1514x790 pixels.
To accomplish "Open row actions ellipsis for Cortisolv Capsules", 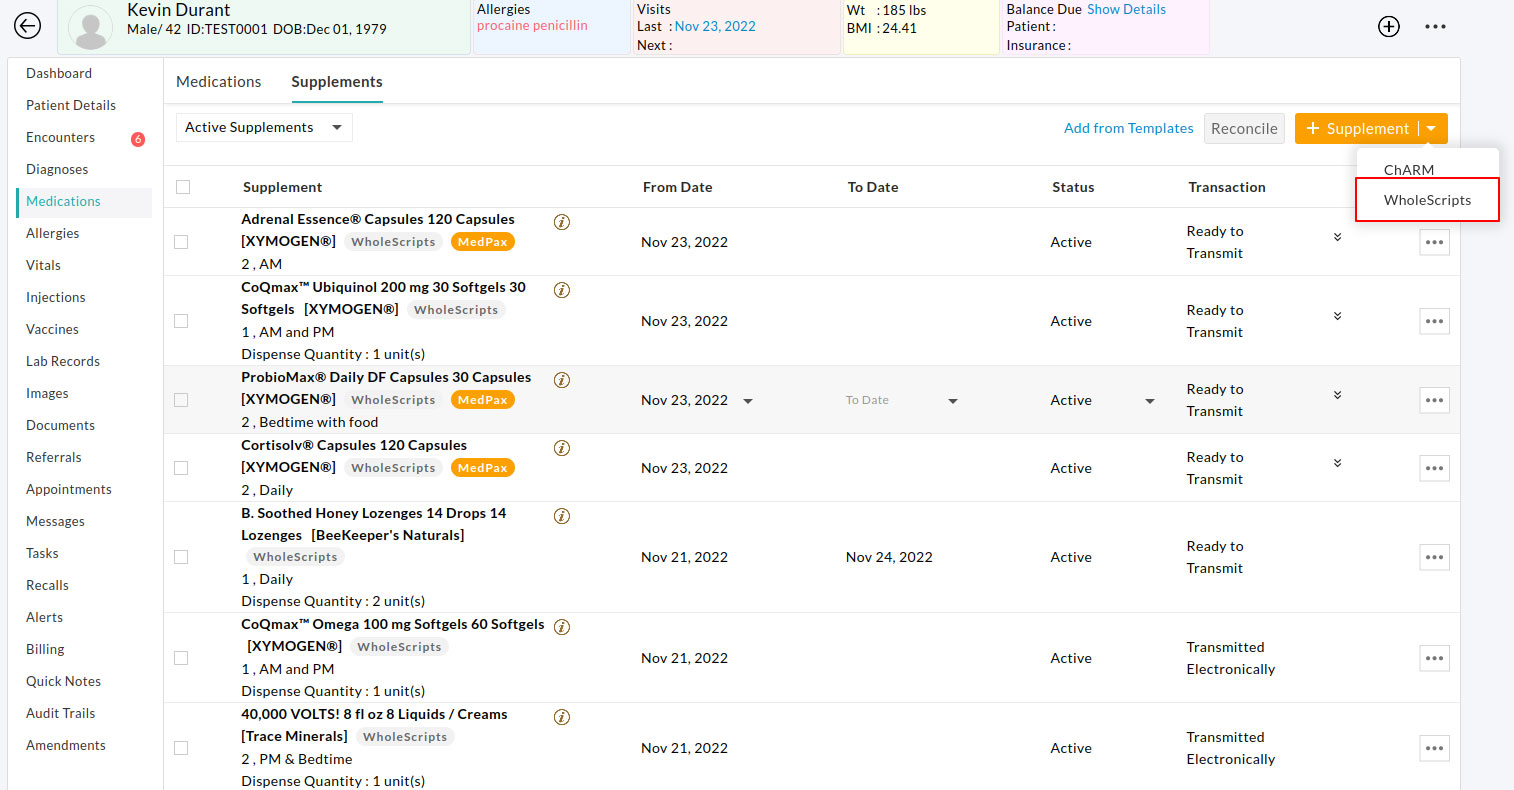I will (1434, 468).
